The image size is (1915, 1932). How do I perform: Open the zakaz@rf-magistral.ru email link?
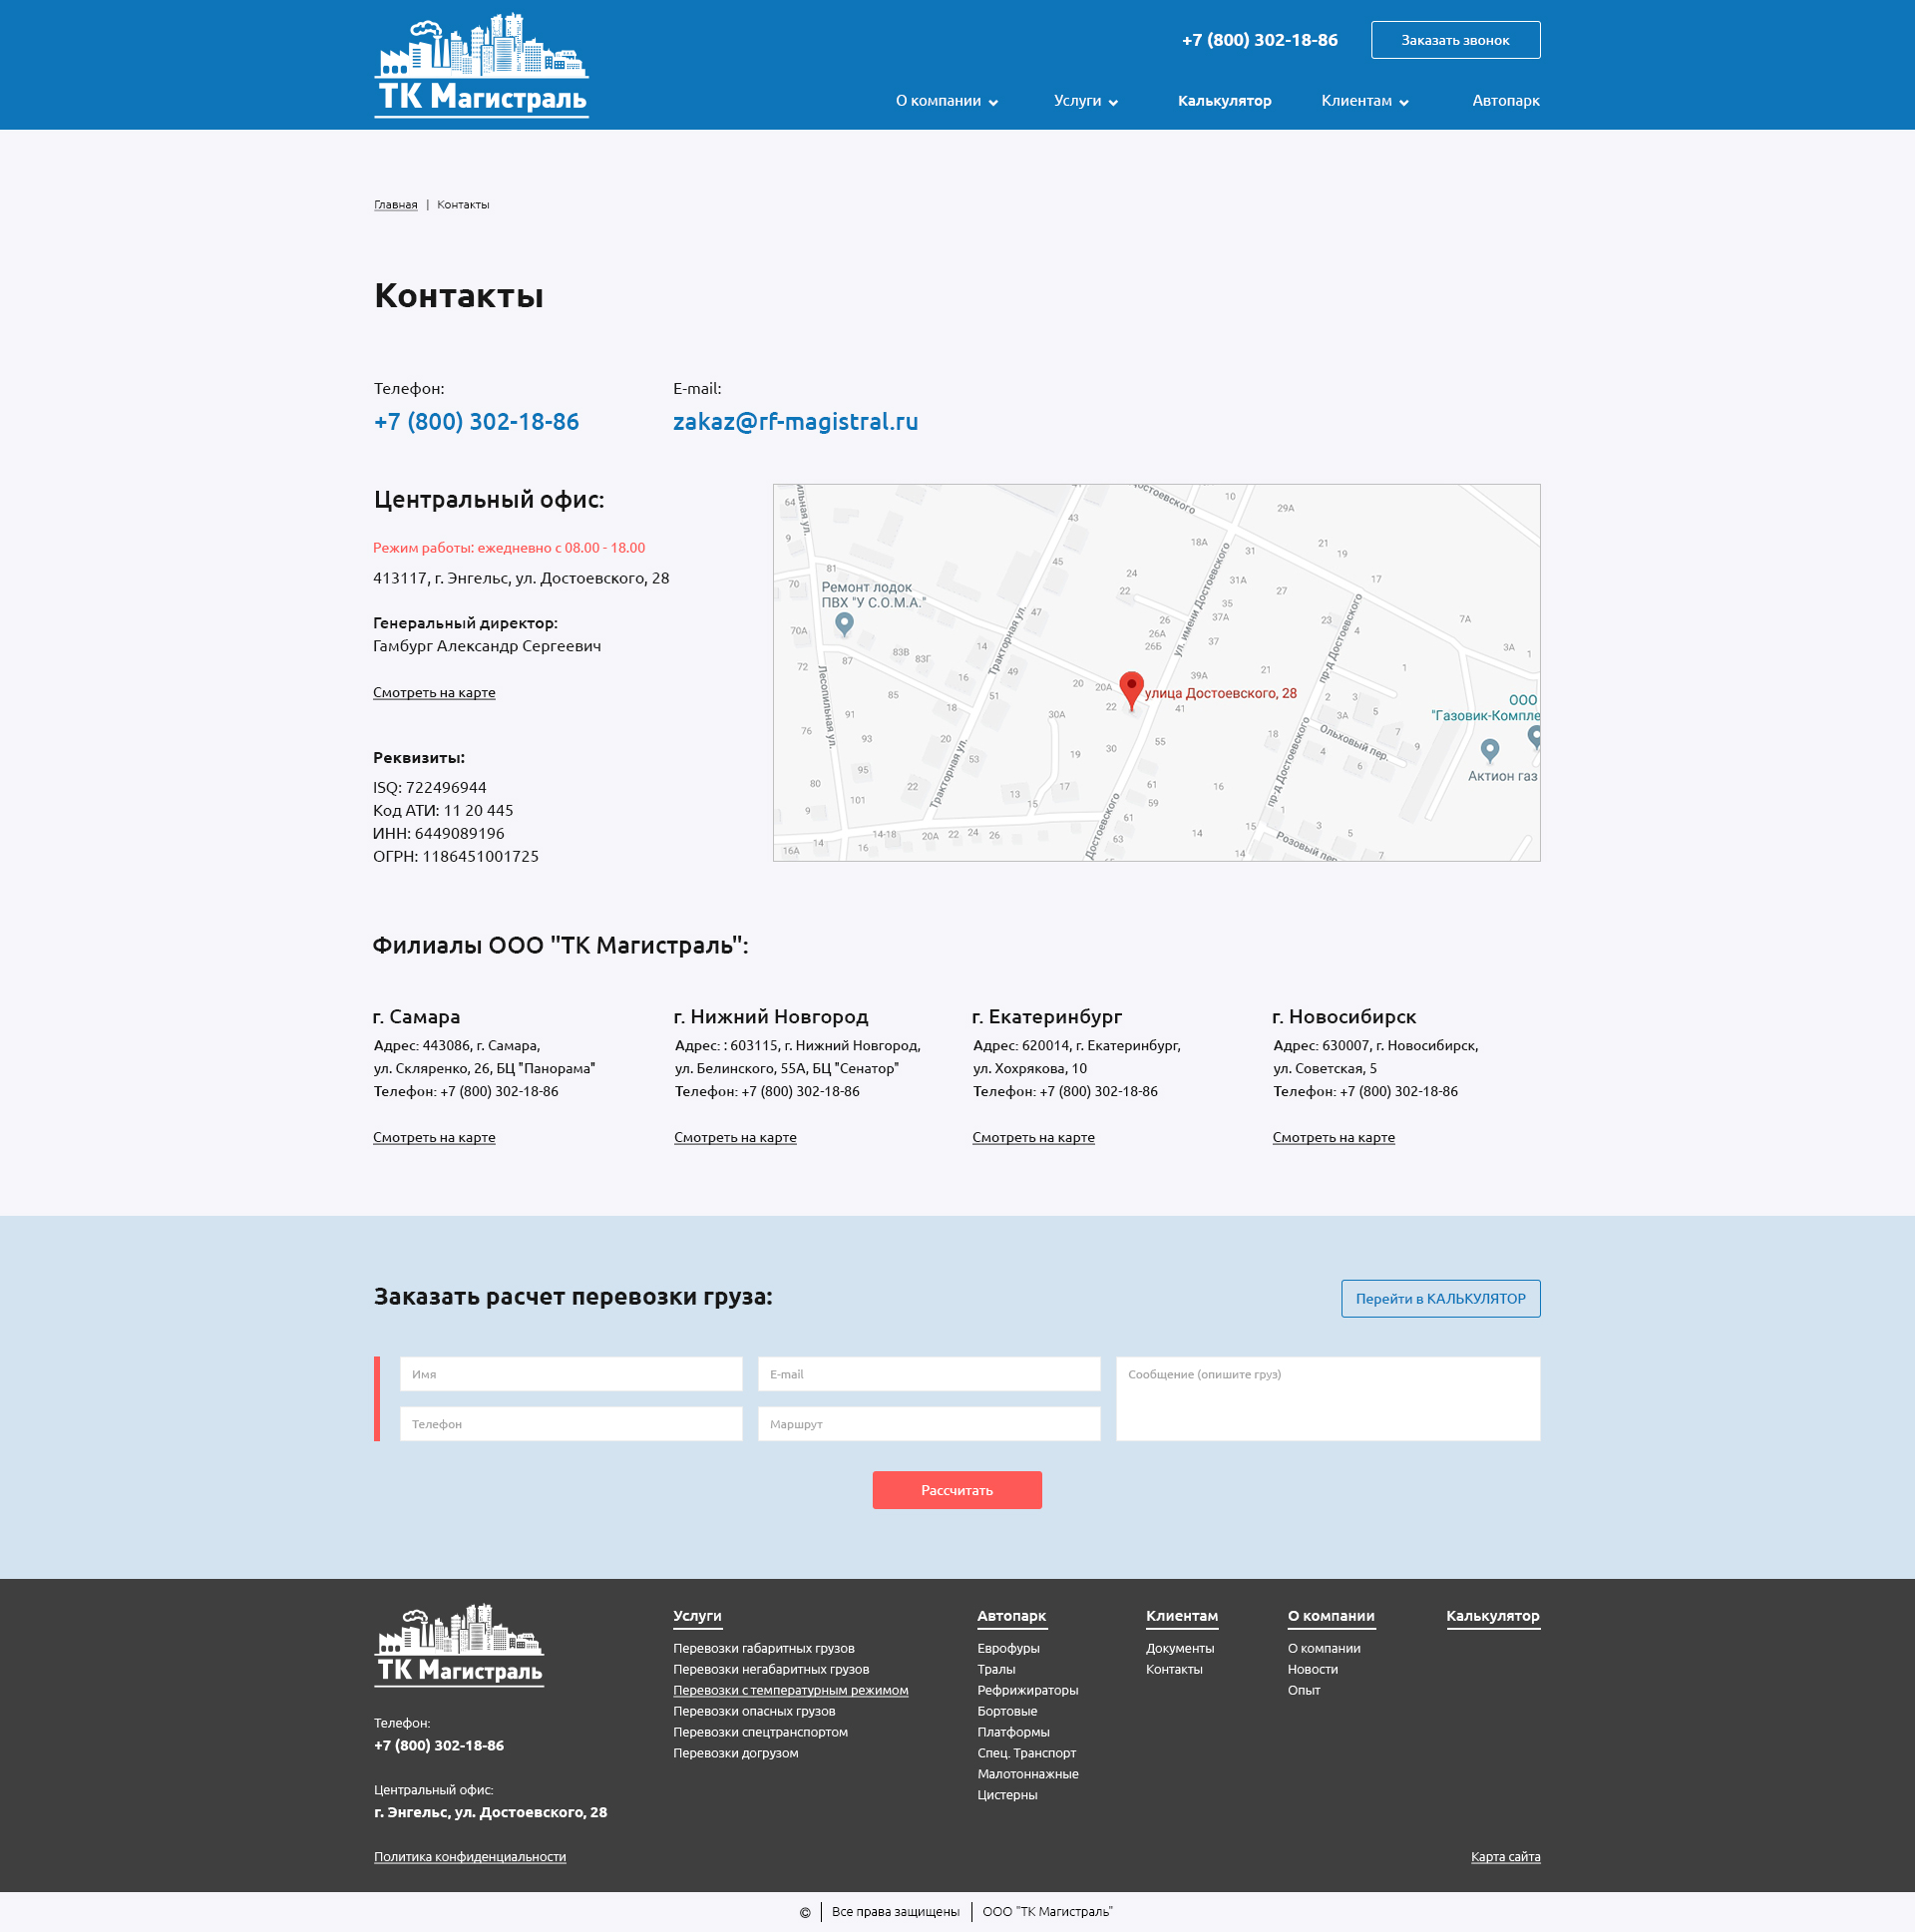pos(795,422)
